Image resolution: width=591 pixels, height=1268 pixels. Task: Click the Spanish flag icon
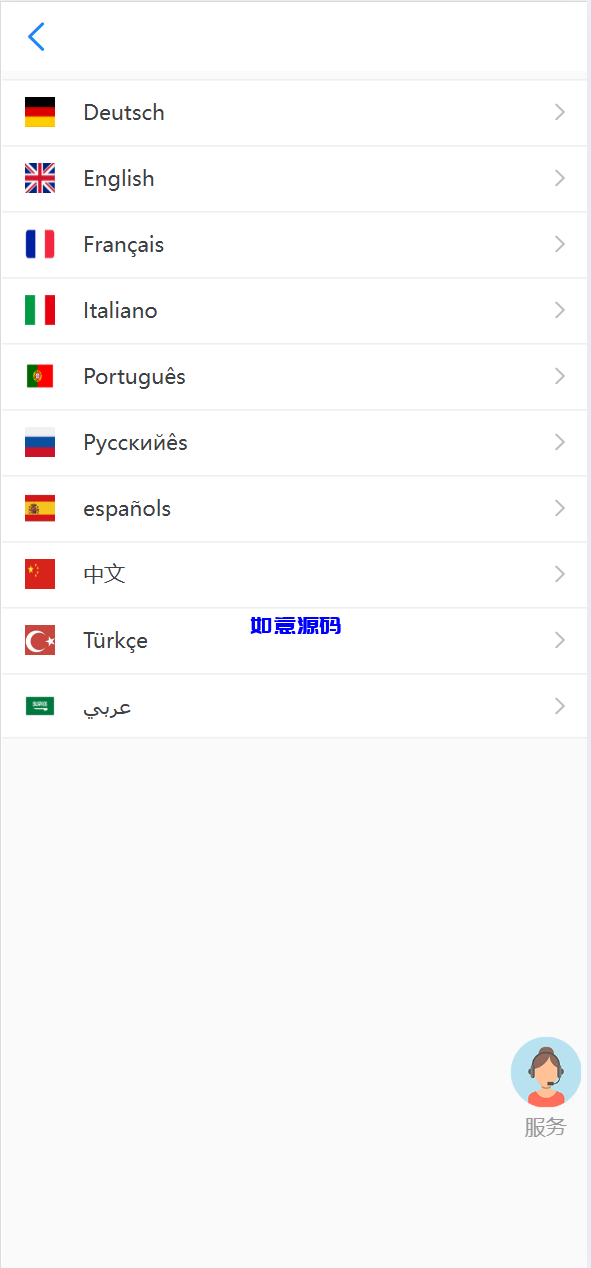[x=40, y=508]
